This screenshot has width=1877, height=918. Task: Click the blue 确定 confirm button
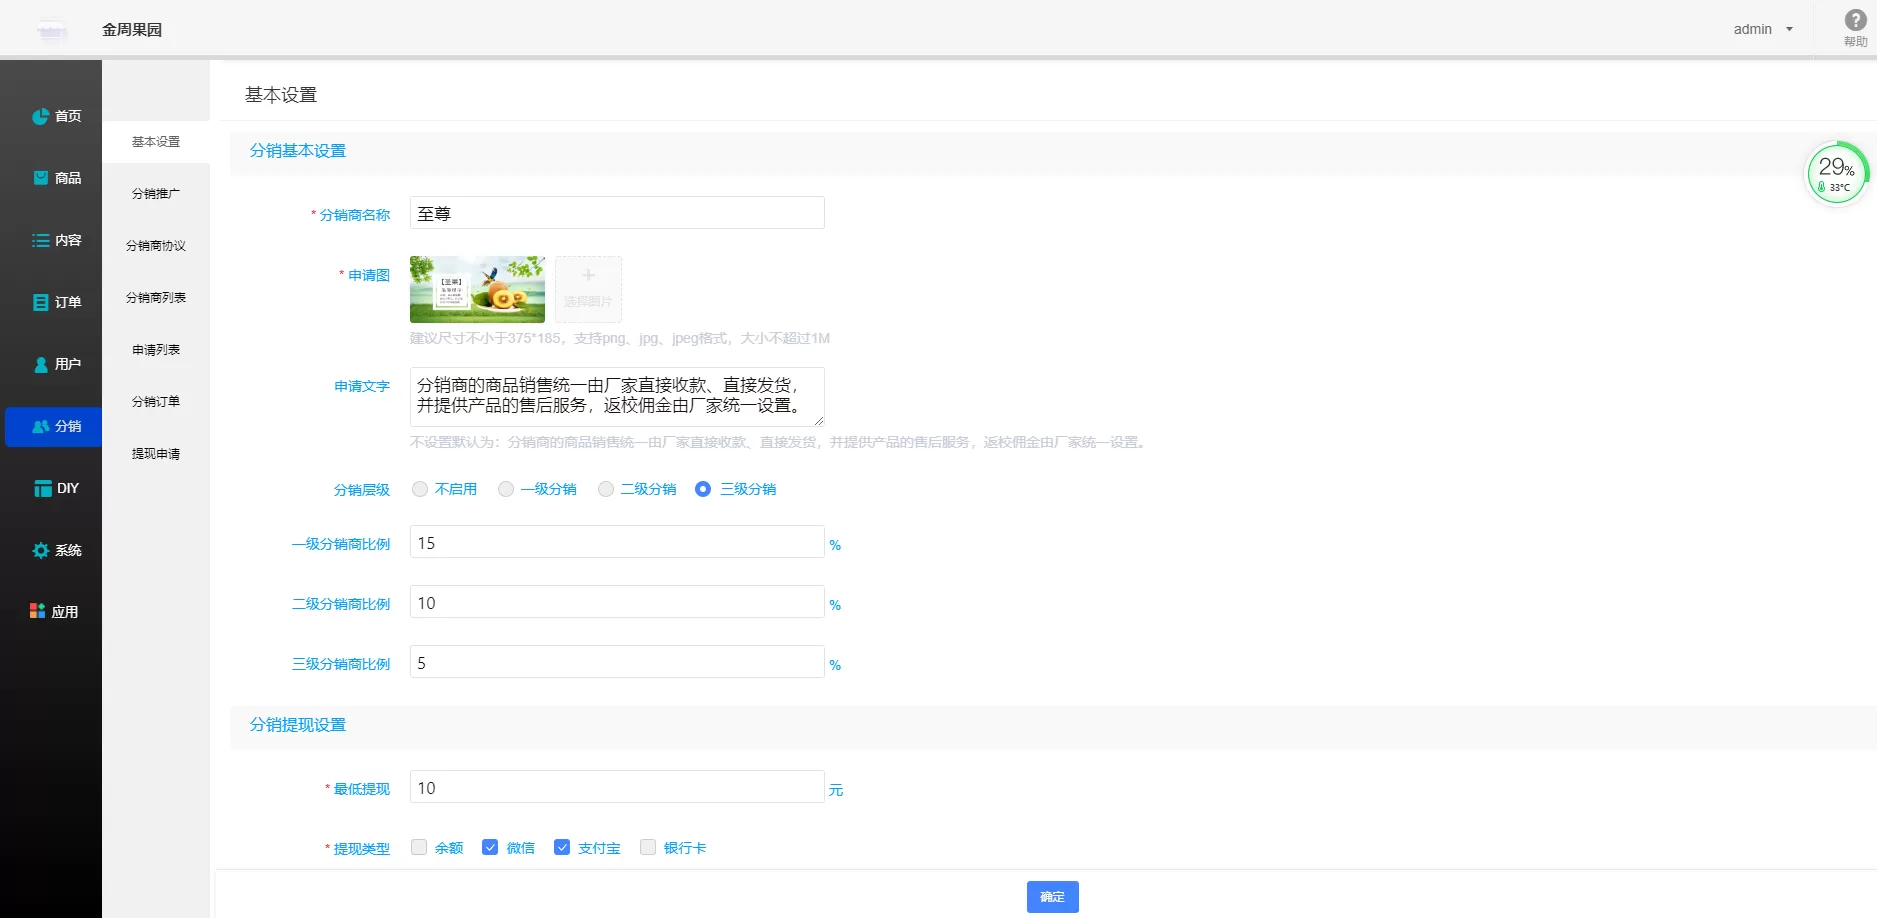[x=1052, y=897]
